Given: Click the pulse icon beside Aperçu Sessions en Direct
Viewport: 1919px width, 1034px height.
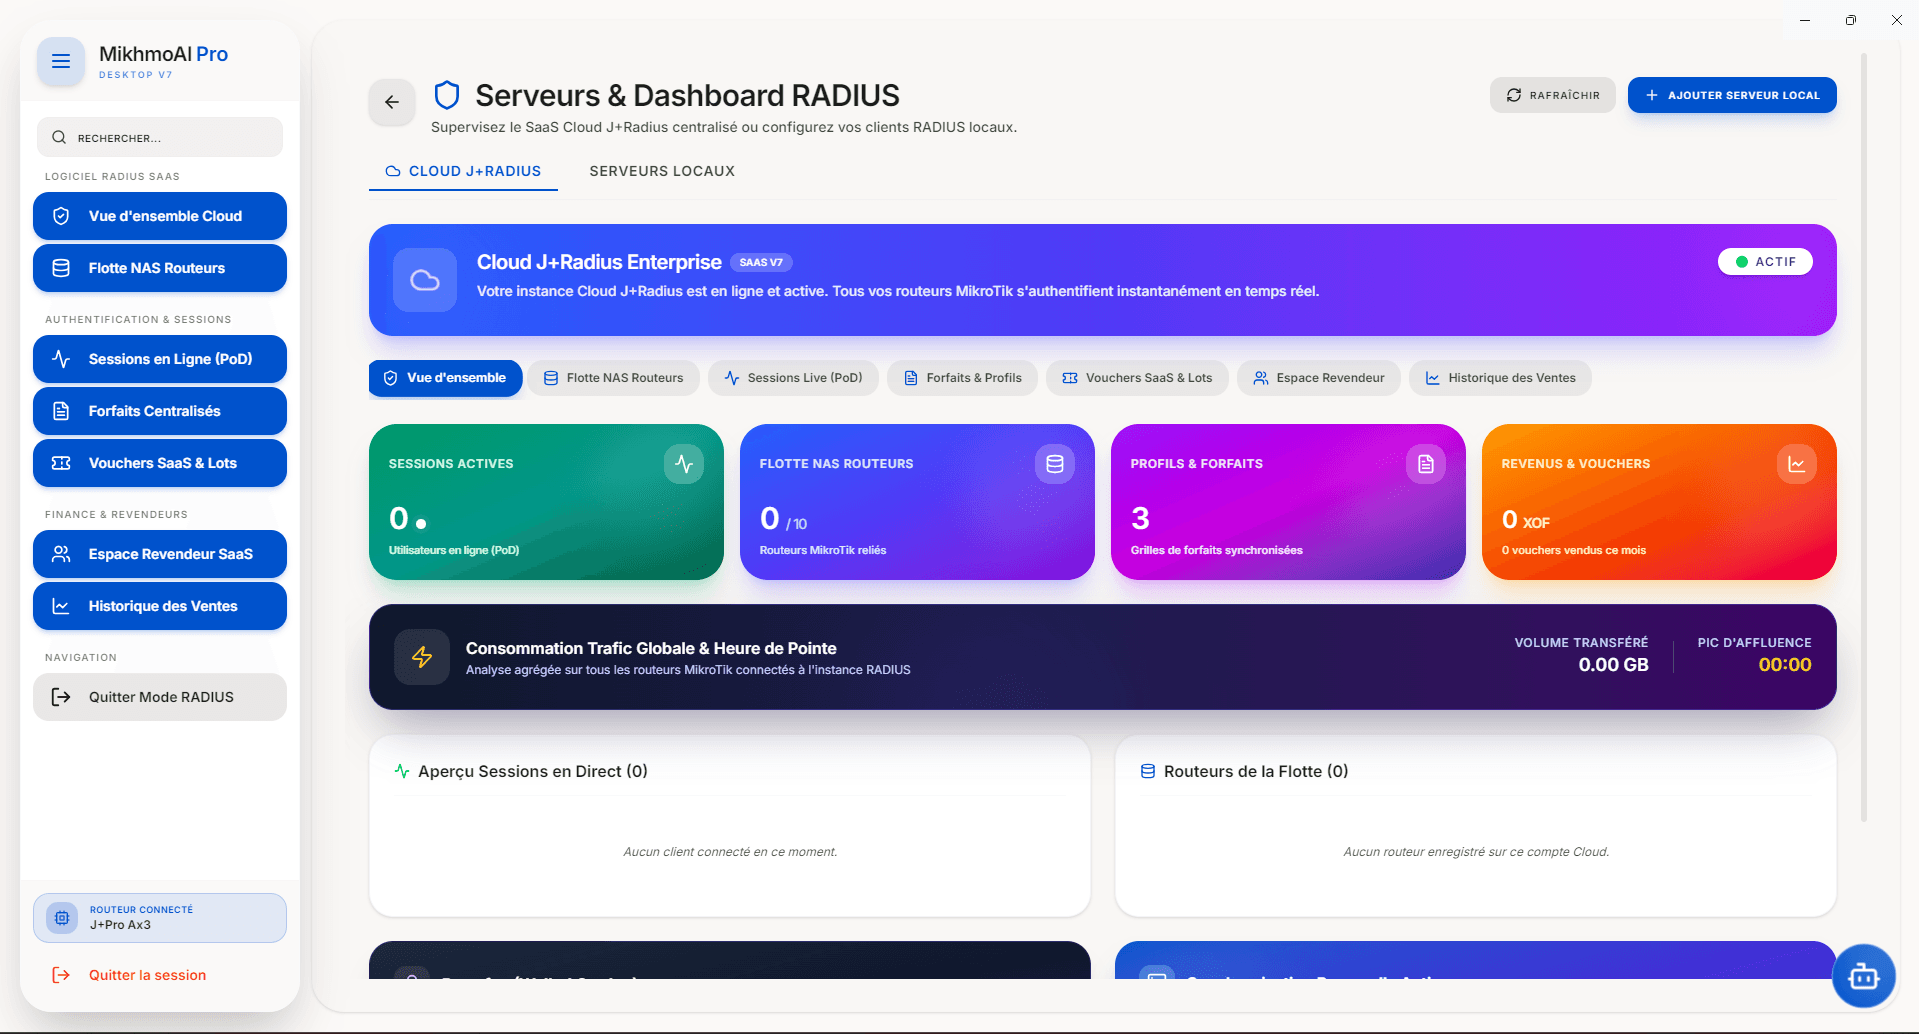Looking at the screenshot, I should pos(402,771).
